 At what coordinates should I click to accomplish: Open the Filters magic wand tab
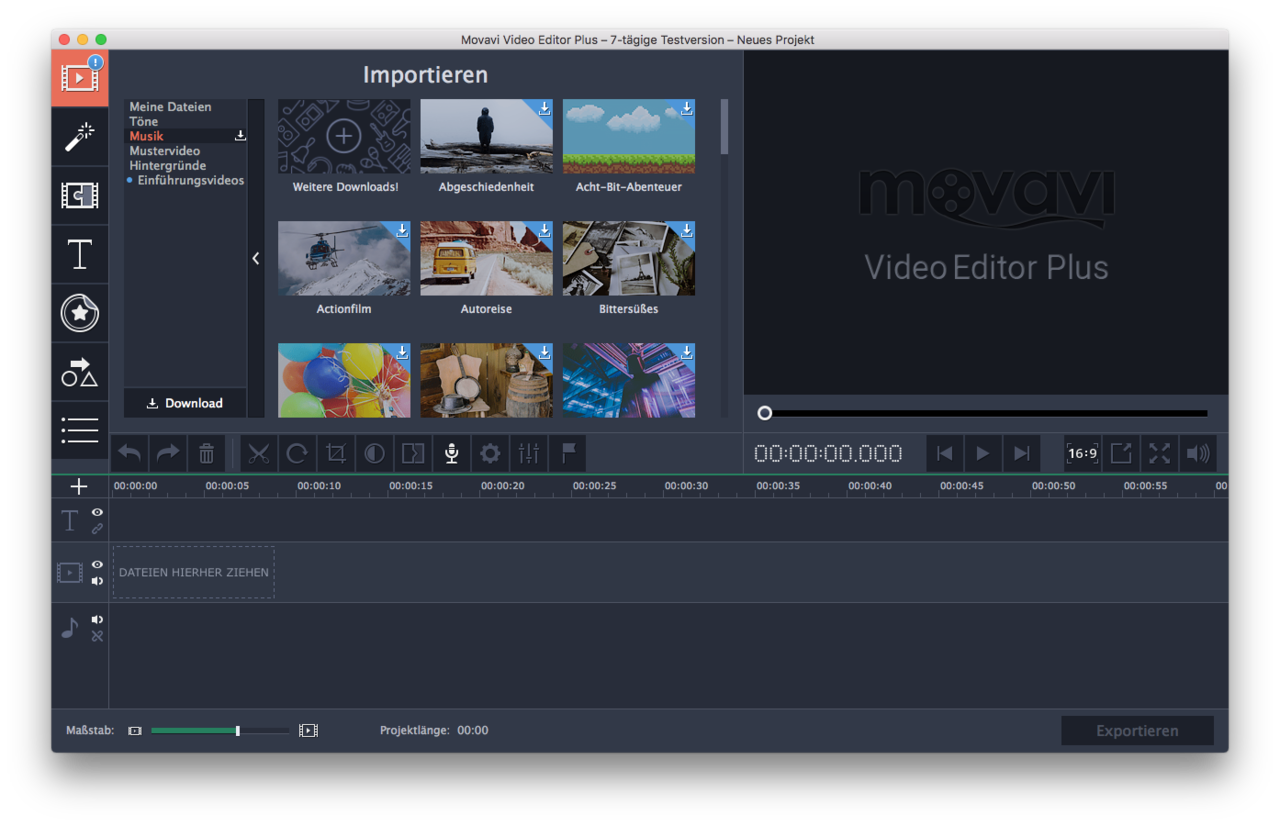pyautogui.click(x=80, y=137)
